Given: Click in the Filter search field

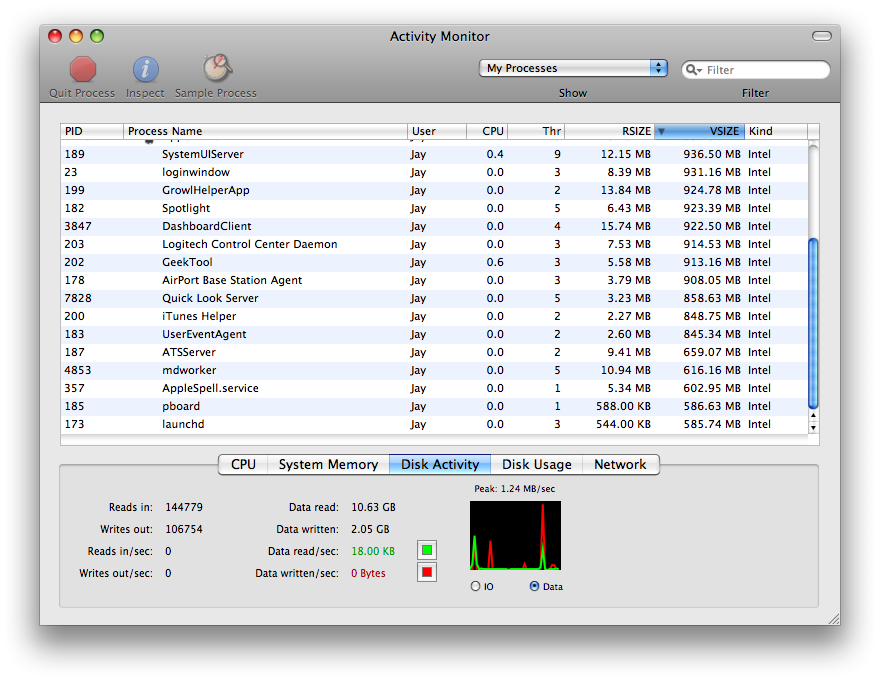Looking at the screenshot, I should pos(755,70).
